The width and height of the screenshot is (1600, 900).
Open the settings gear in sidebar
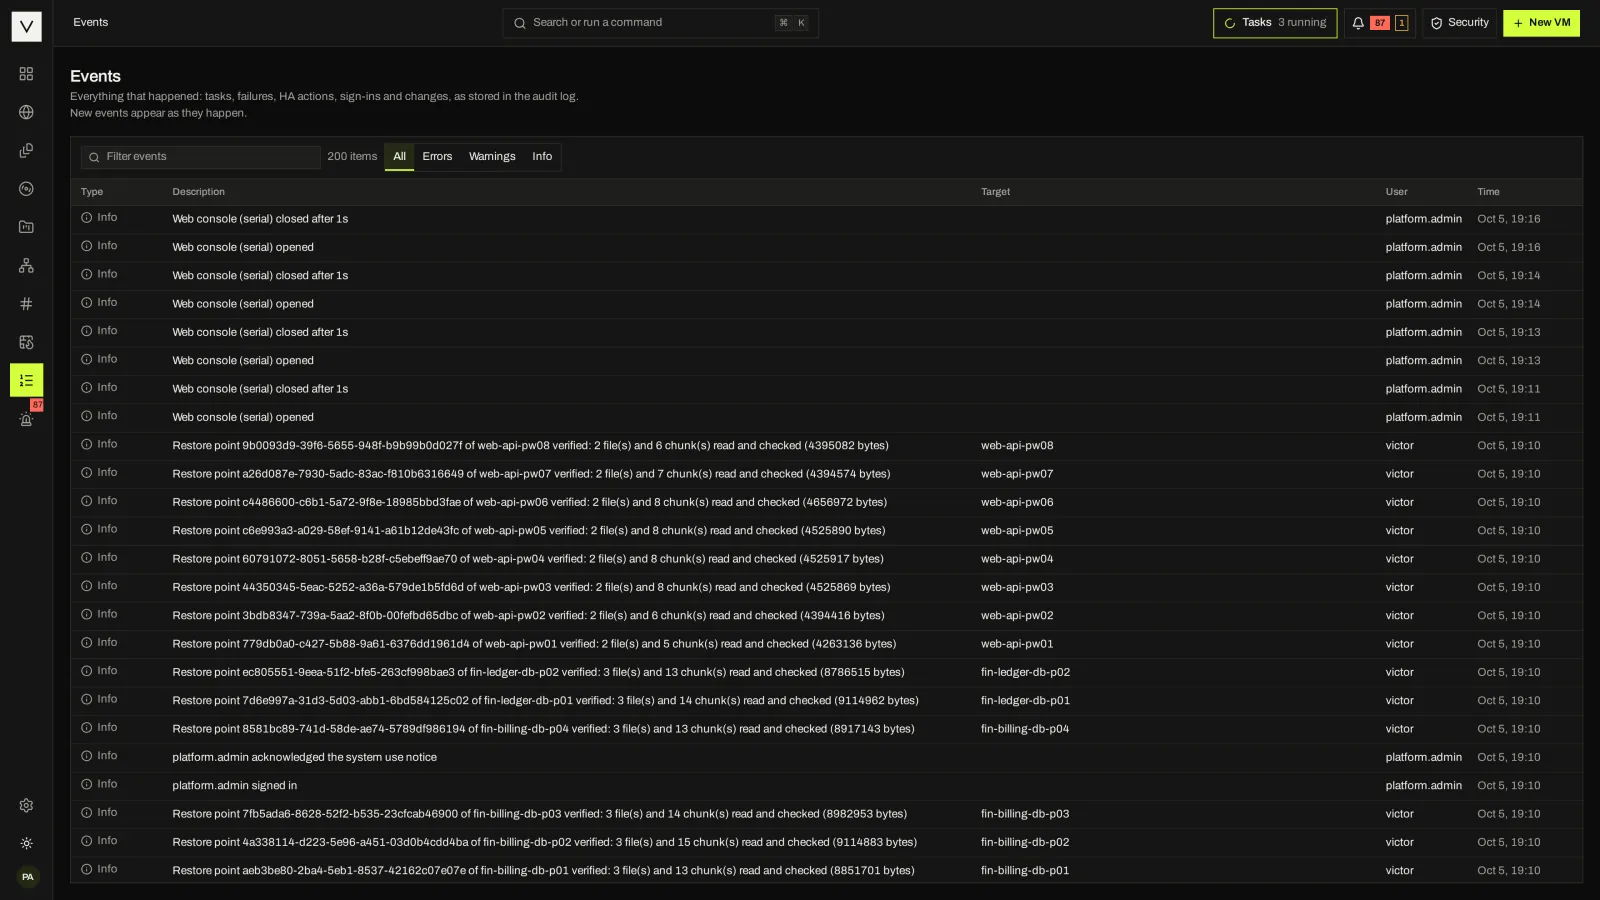(x=26, y=806)
